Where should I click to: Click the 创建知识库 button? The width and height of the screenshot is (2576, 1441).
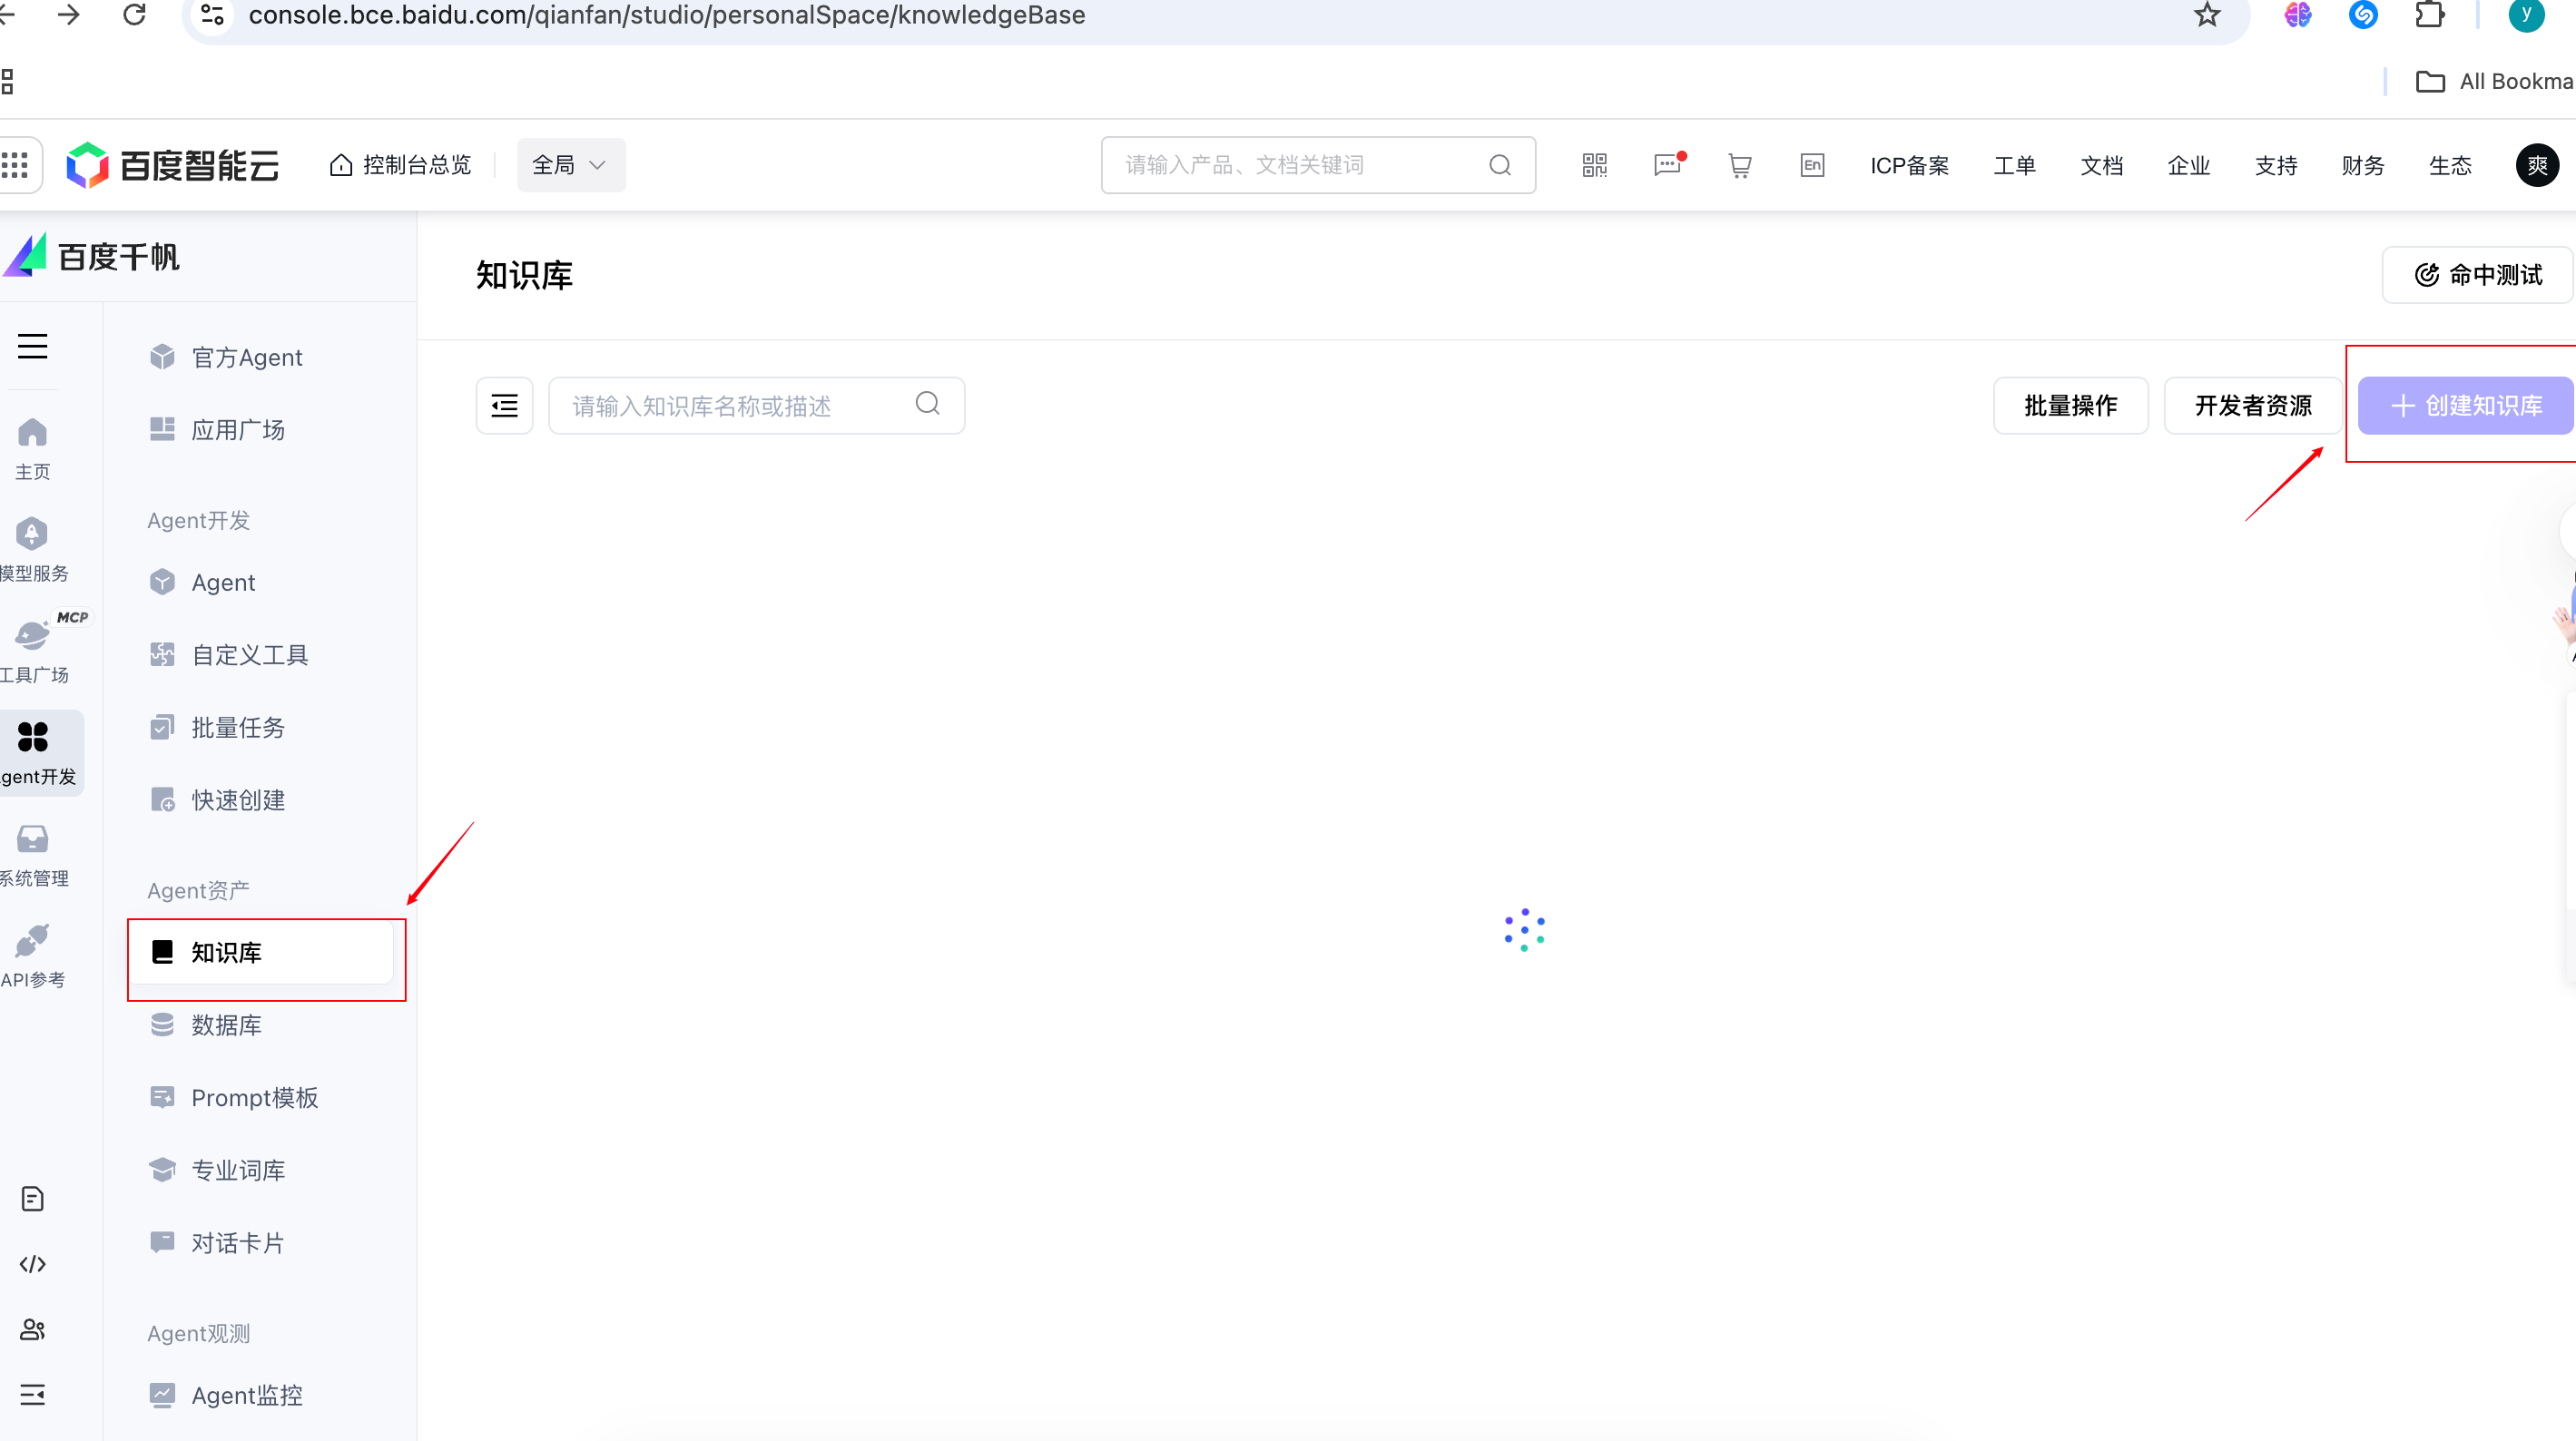click(2465, 405)
